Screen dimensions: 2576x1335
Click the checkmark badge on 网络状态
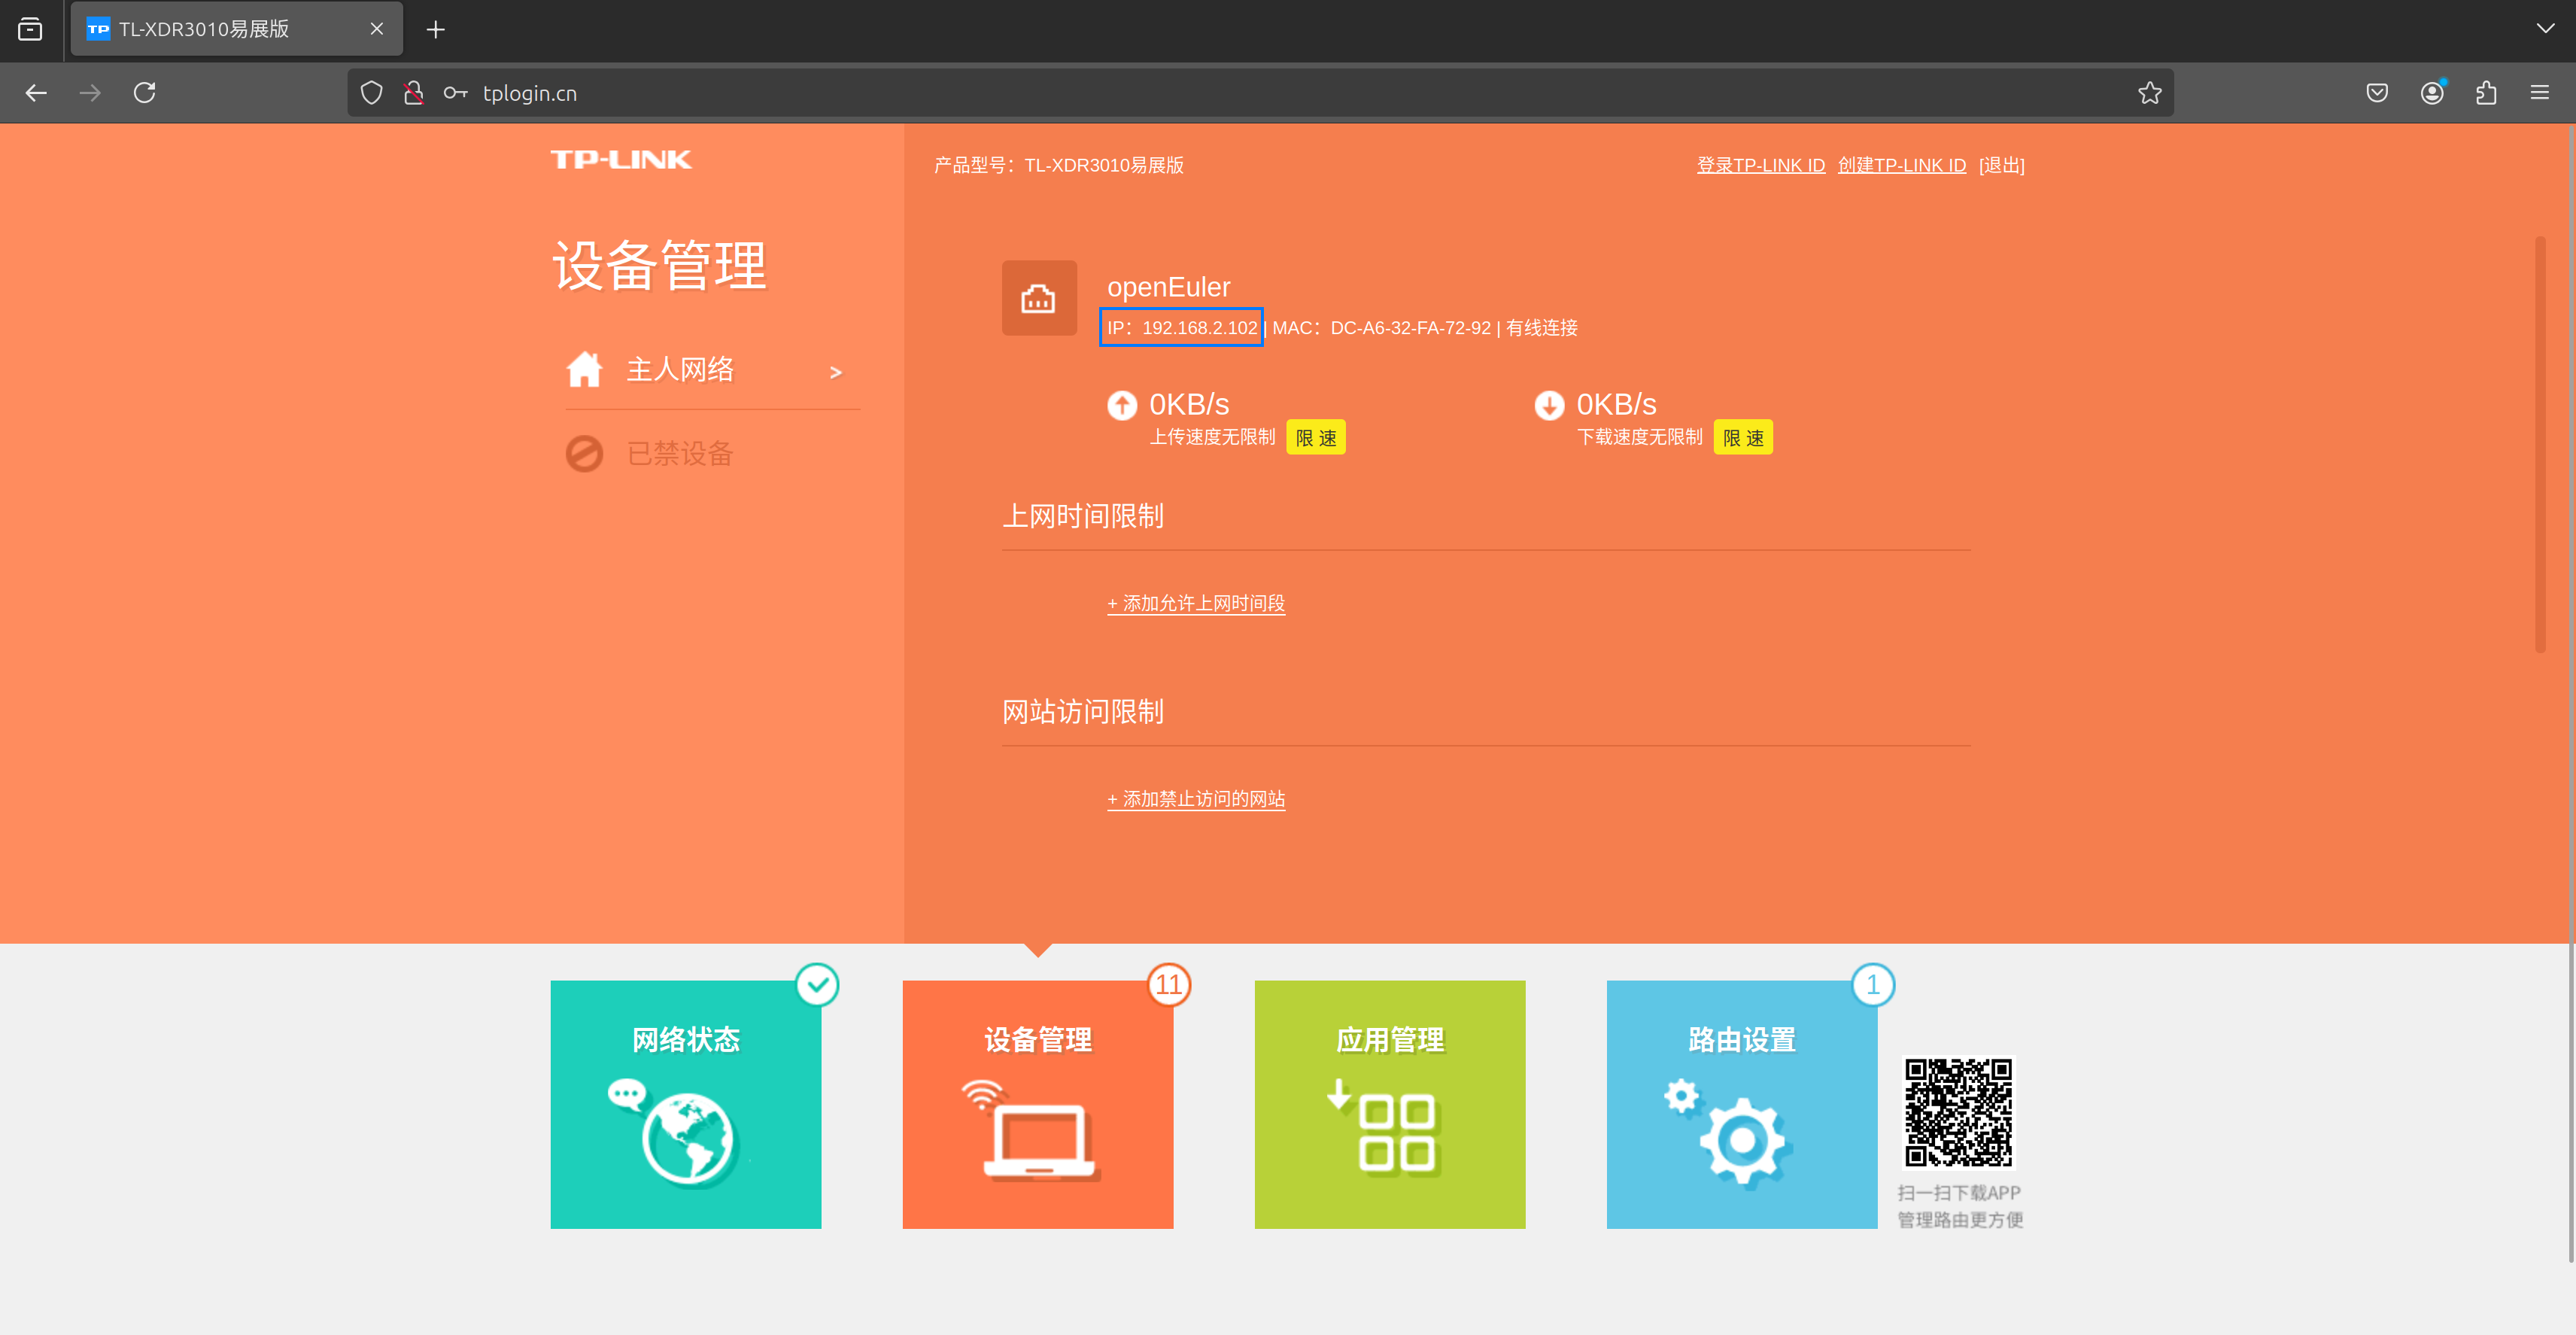[x=818, y=985]
